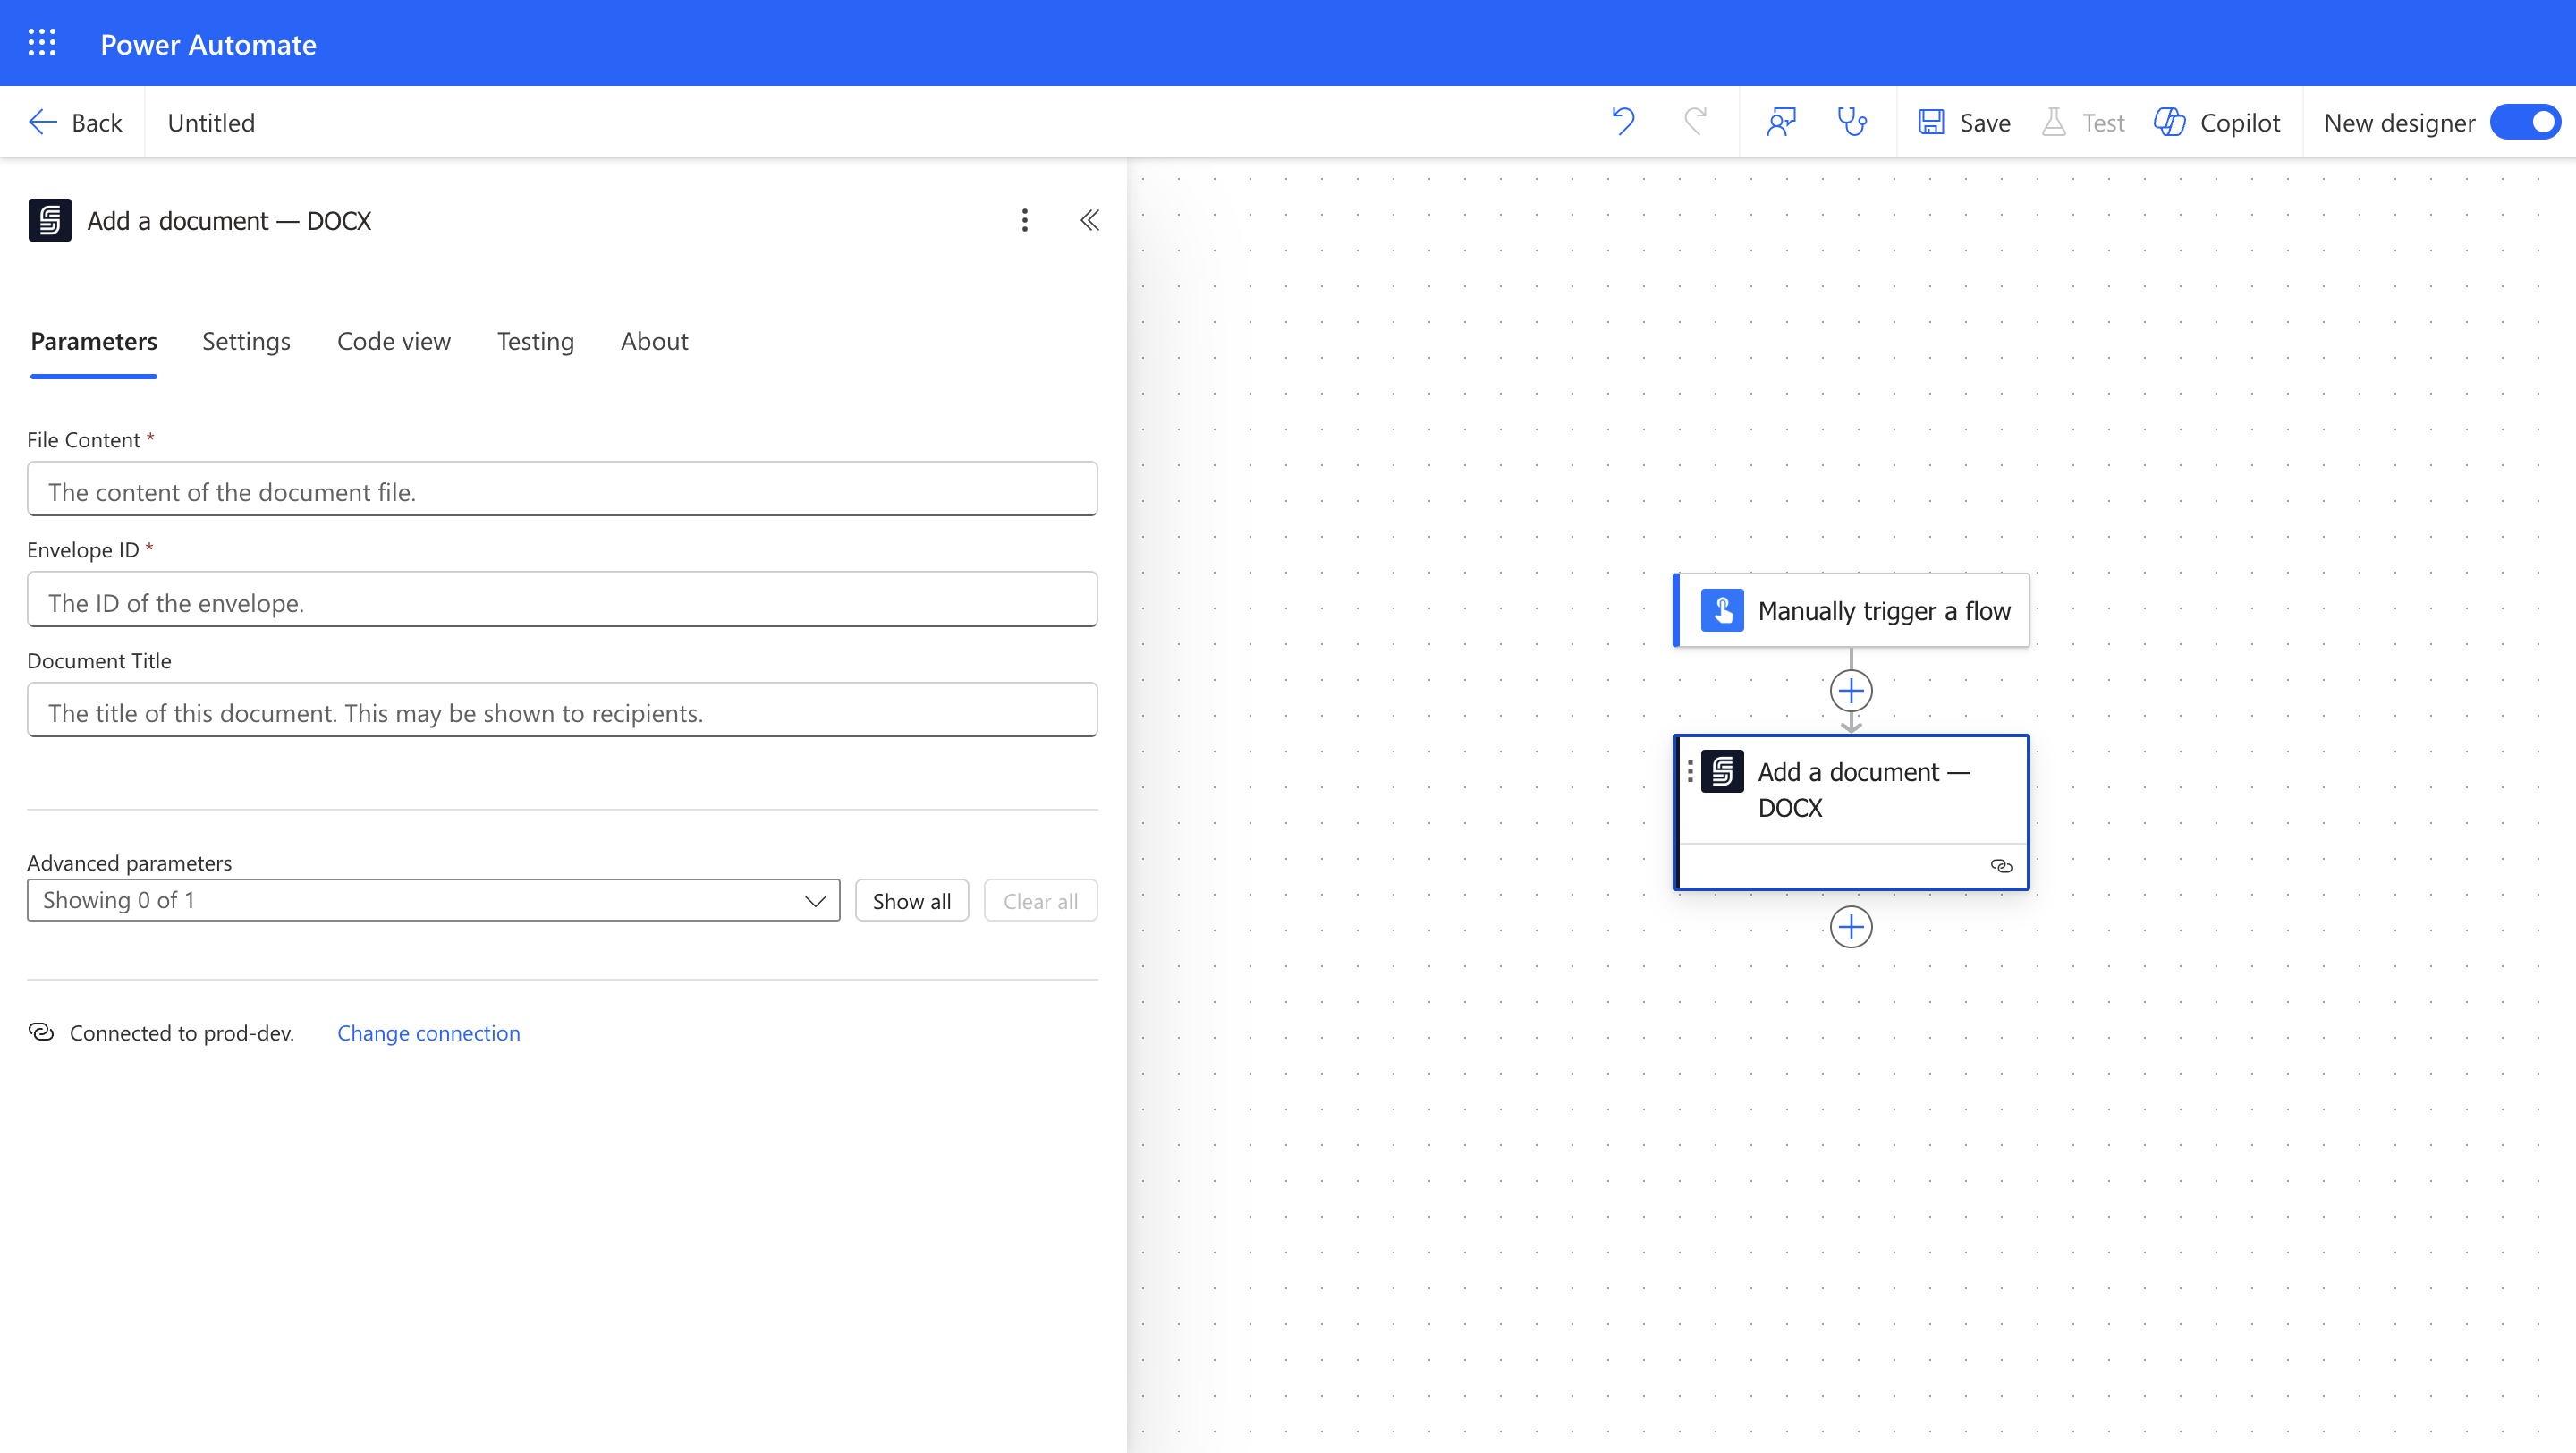The width and height of the screenshot is (2576, 1453).
Task: Toggle the New designer switch
Action: (x=2525, y=122)
